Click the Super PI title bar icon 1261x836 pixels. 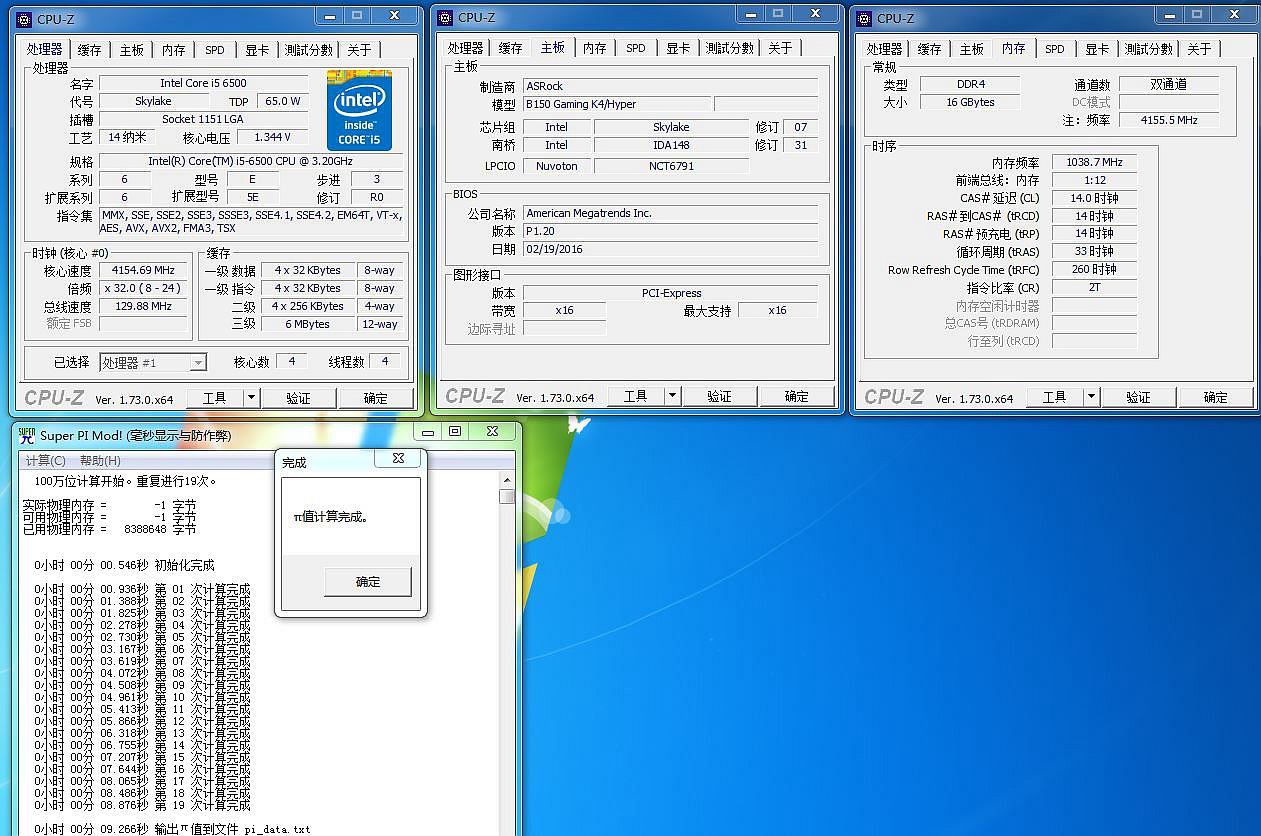[27, 435]
